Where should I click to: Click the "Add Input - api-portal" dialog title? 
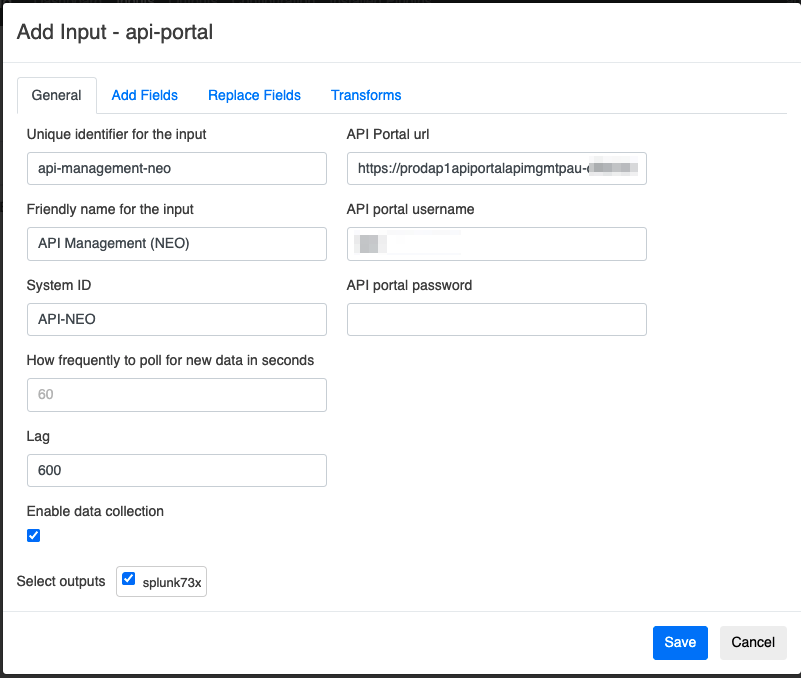click(115, 32)
